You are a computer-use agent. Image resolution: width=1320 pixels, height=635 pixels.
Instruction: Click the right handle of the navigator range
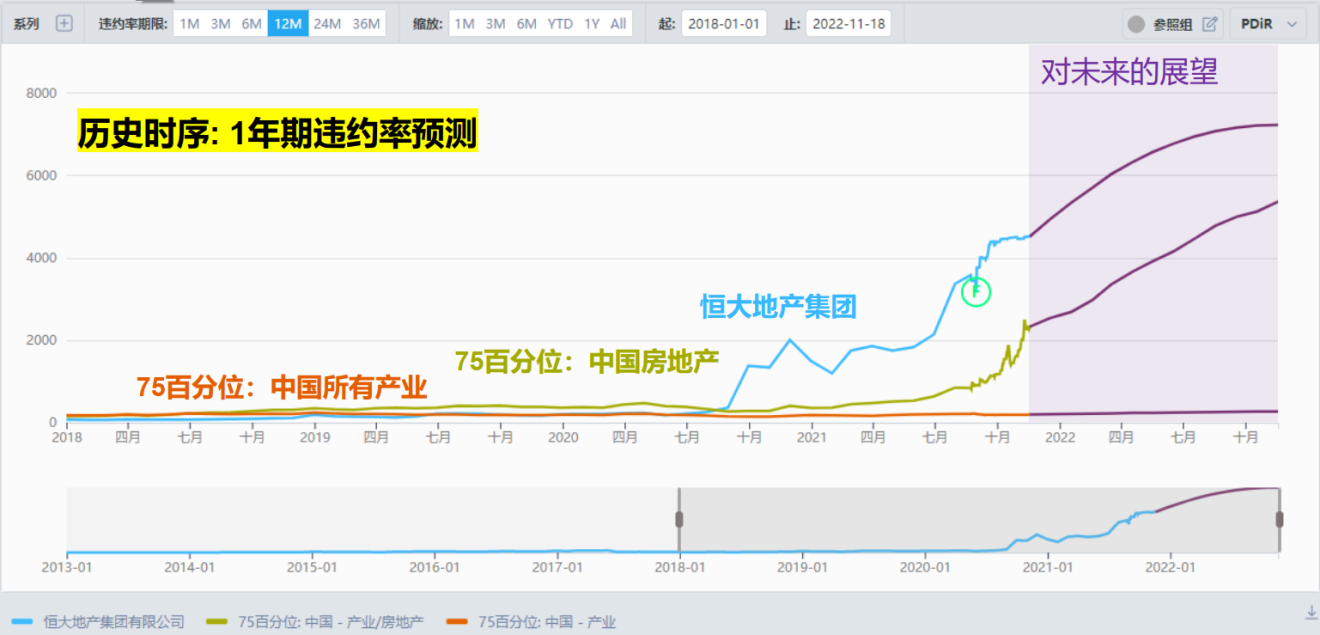(1279, 519)
